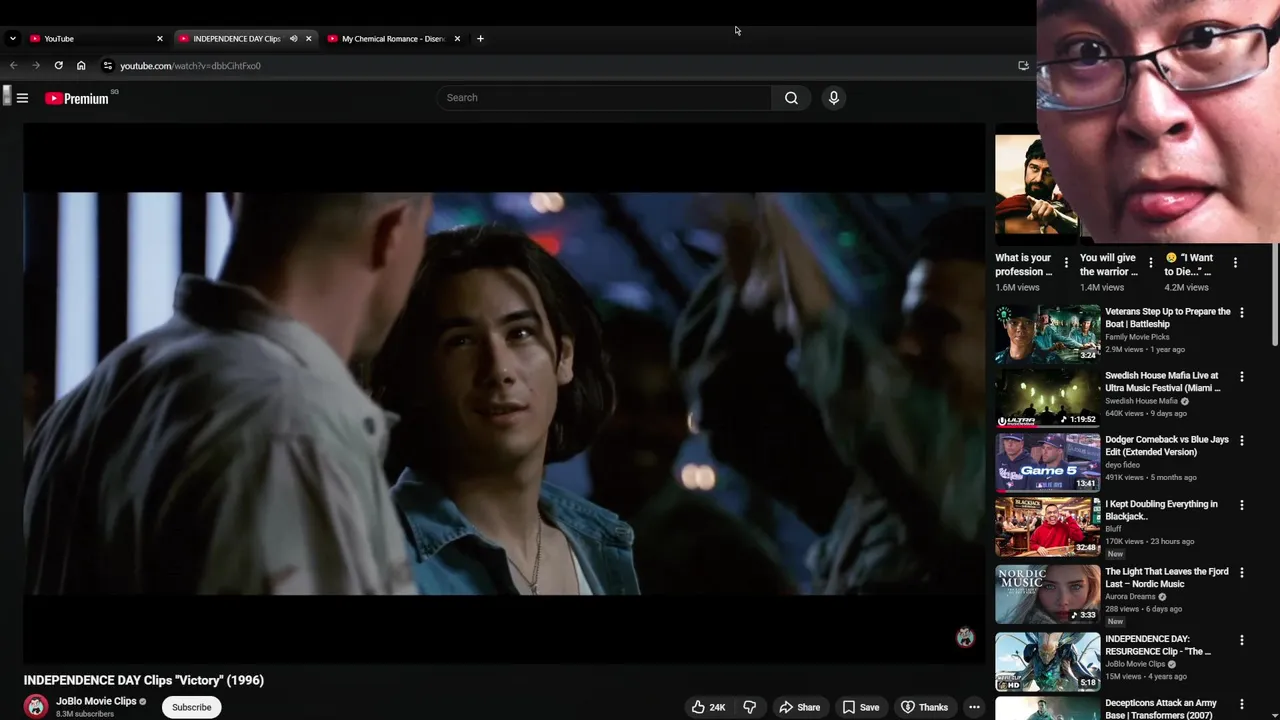Open 'I Kept Doubling Everything in Blackjack' title
The height and width of the screenshot is (720, 1280).
coord(1162,510)
